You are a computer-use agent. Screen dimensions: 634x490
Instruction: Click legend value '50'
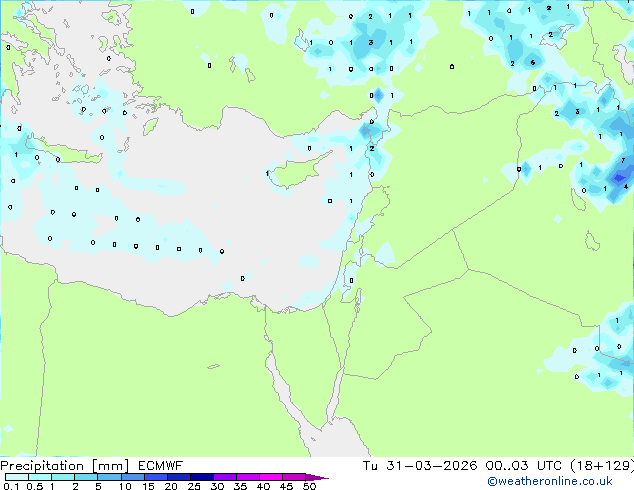tap(309, 486)
